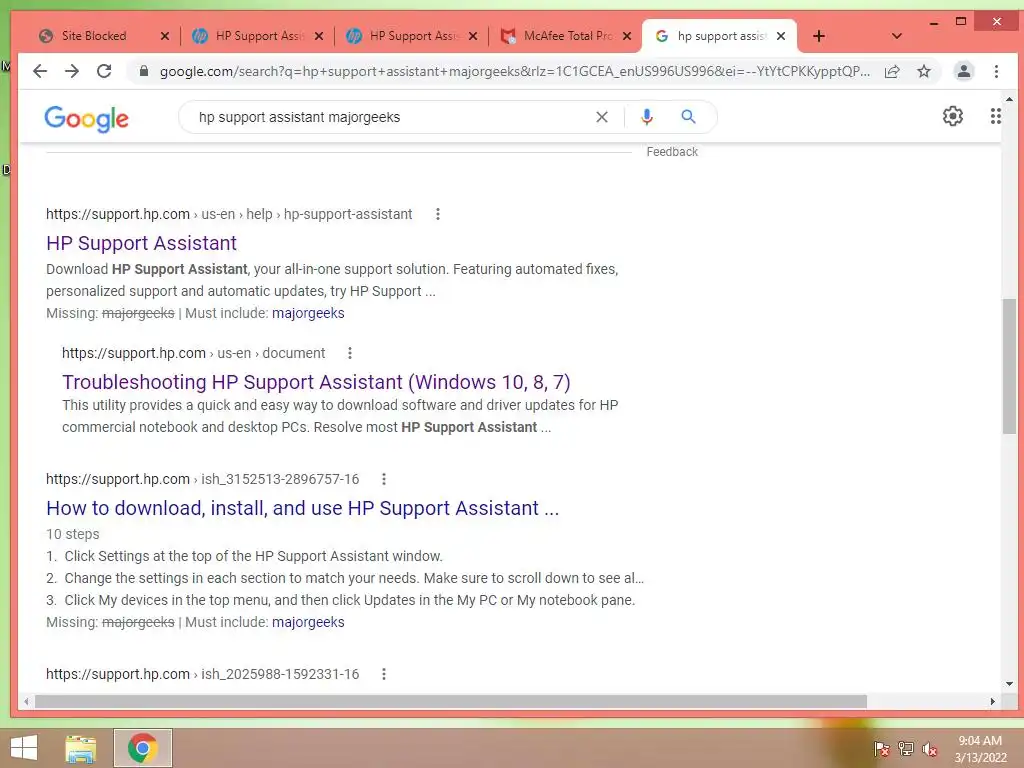Open network status tray icon
This screenshot has width=1024, height=768.
(x=906, y=748)
